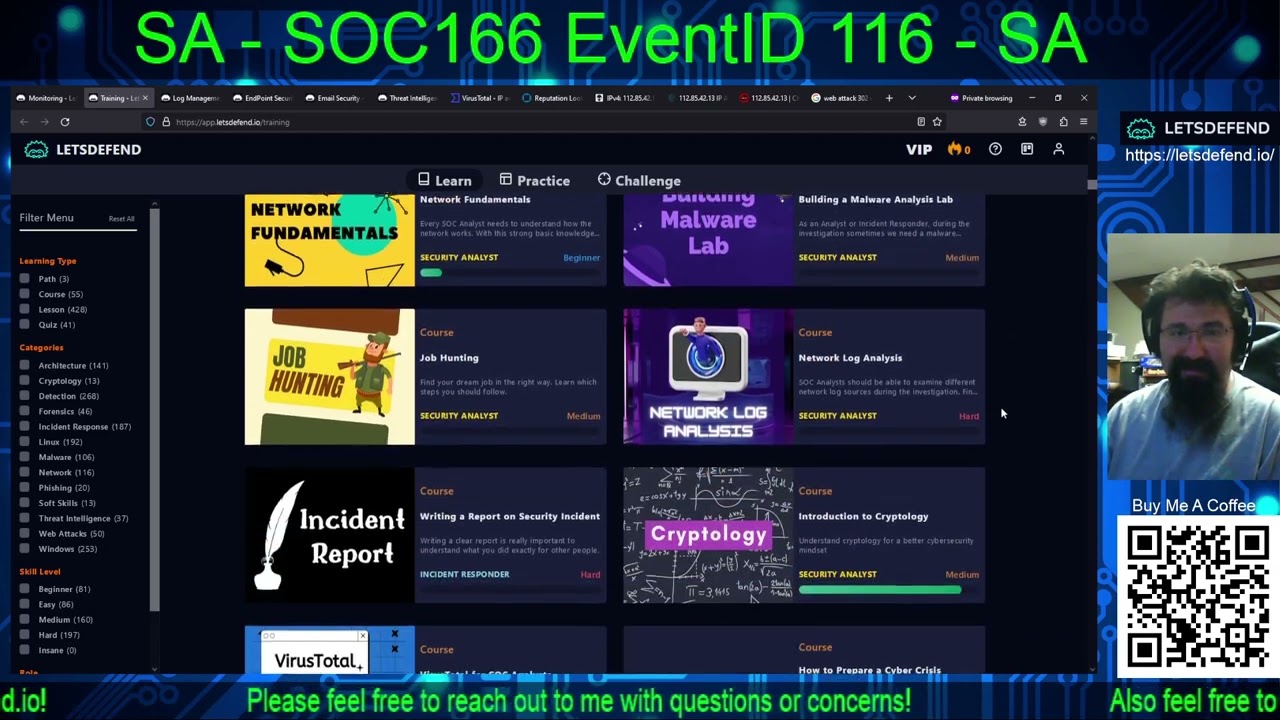This screenshot has width=1280, height=720.
Task: Open the Job Hunting course title
Action: point(449,358)
